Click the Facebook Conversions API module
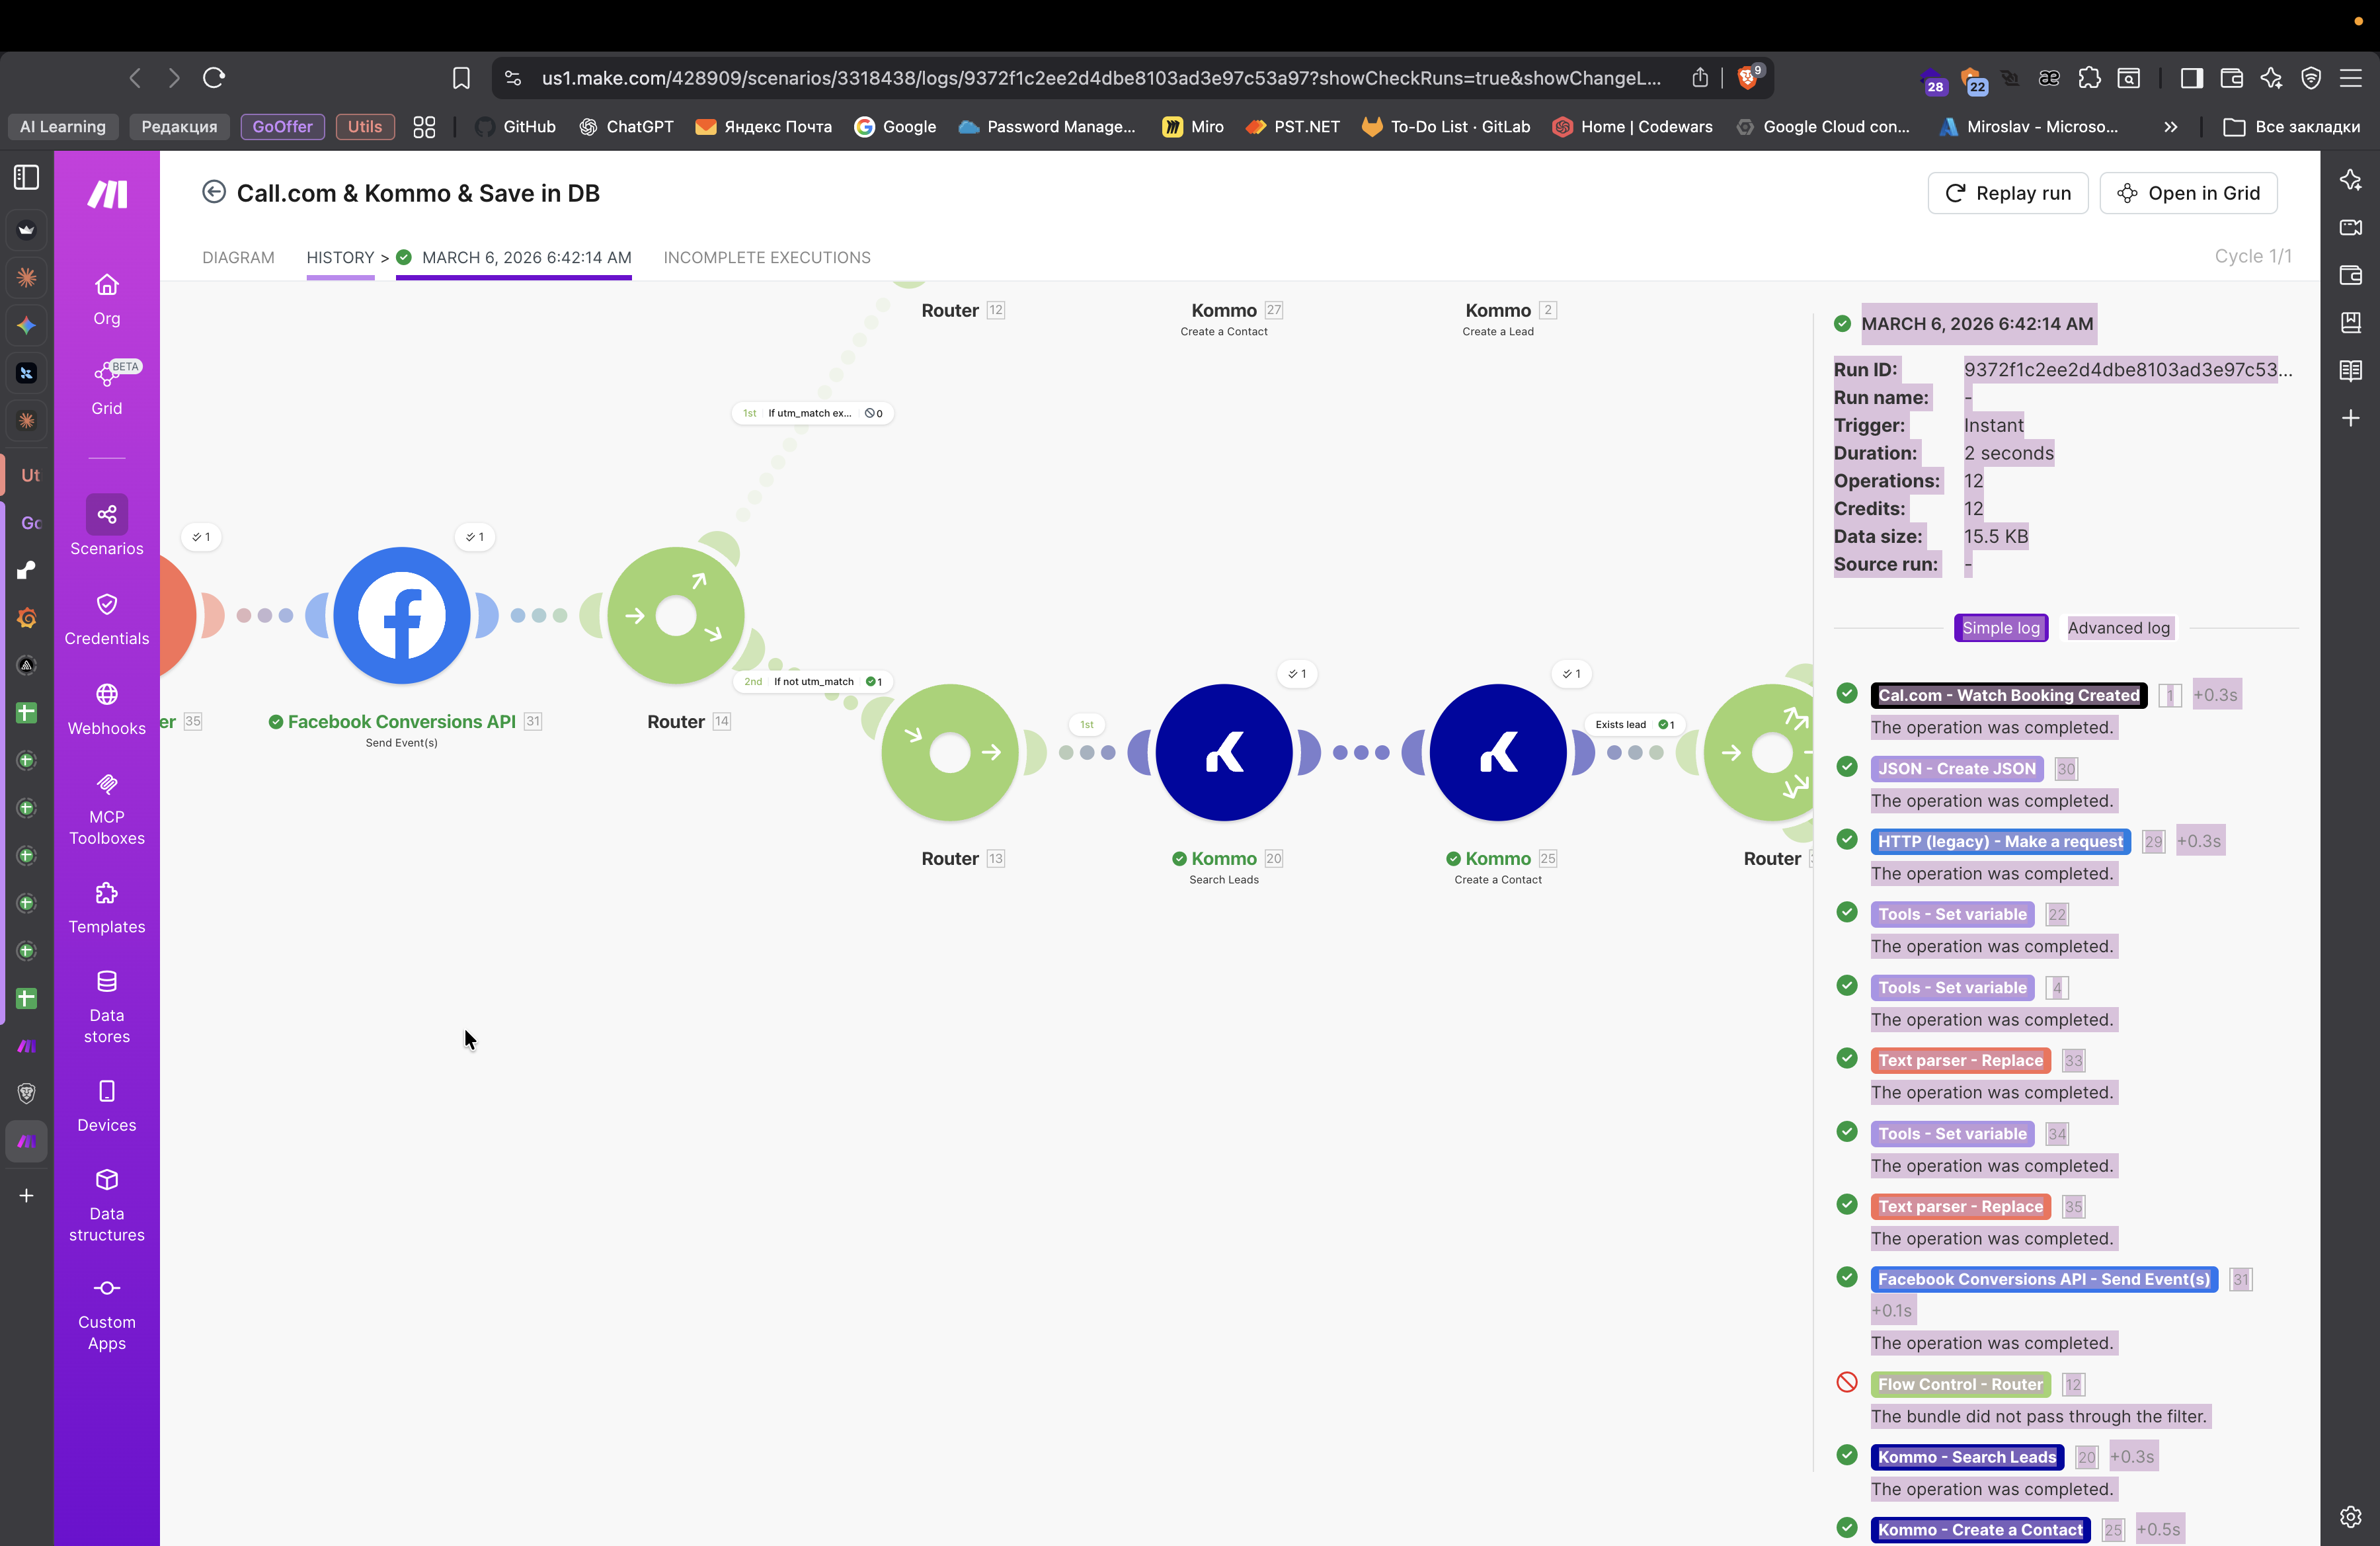 click(x=401, y=615)
